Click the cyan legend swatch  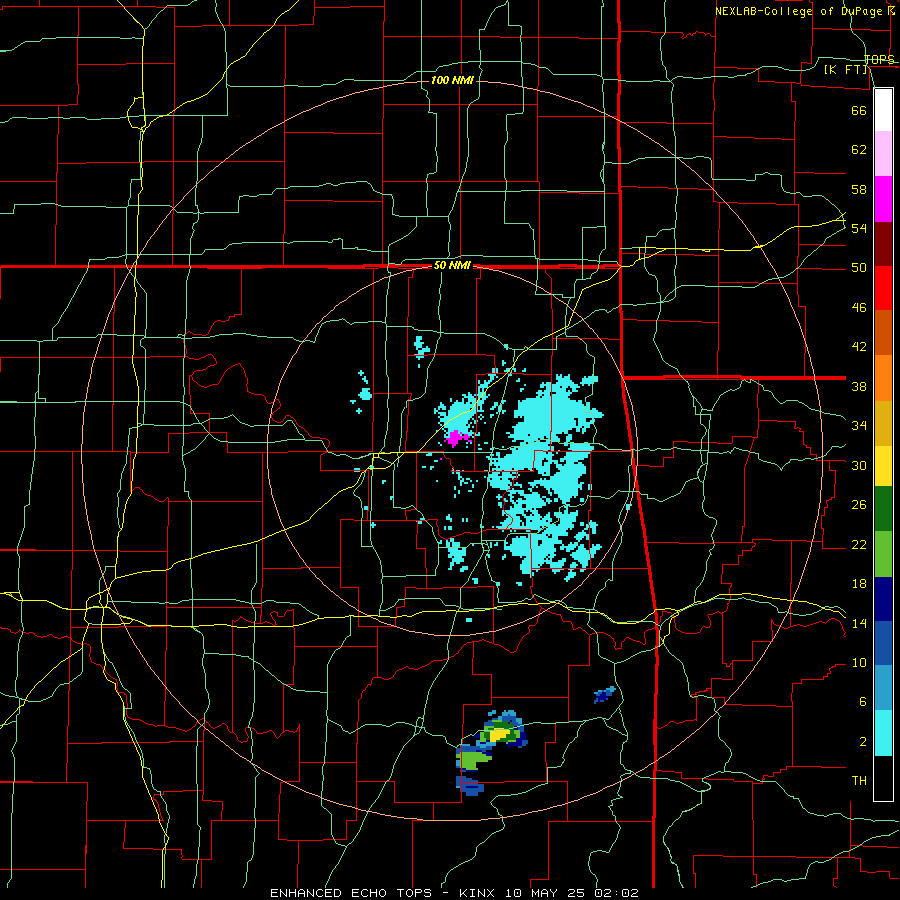[883, 733]
